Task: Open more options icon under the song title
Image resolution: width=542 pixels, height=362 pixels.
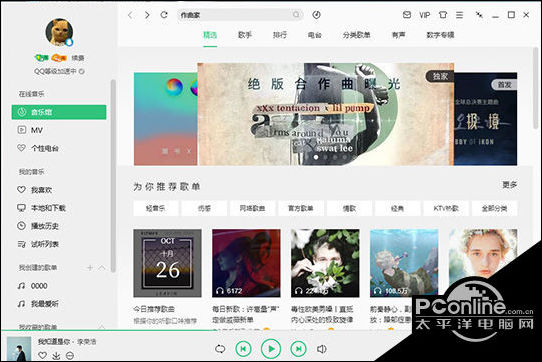Action: (x=70, y=355)
